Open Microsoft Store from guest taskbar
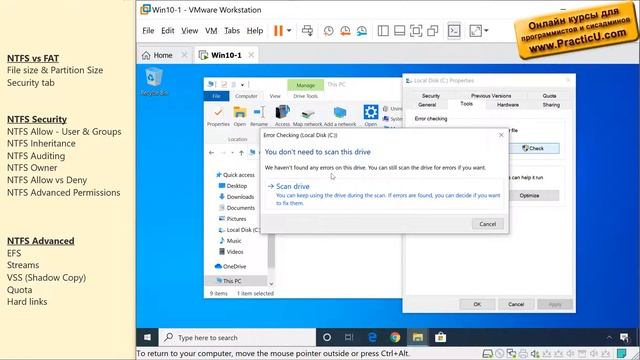Screen dimensions: 640x360 tap(440, 338)
